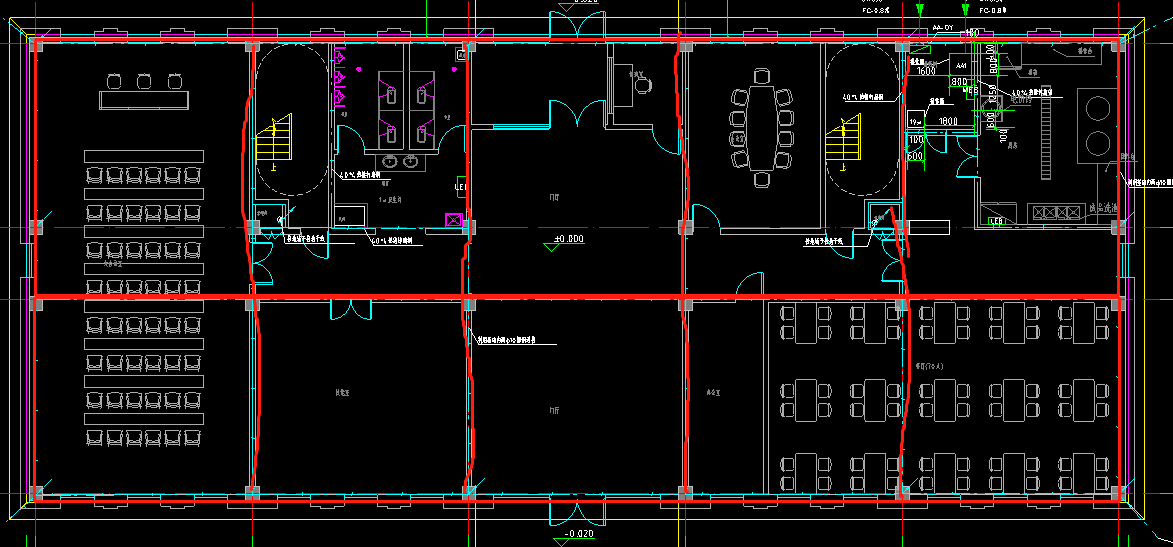Click the magenta crossed box in the restroom corner
This screenshot has width=1173, height=547.
[x=453, y=219]
